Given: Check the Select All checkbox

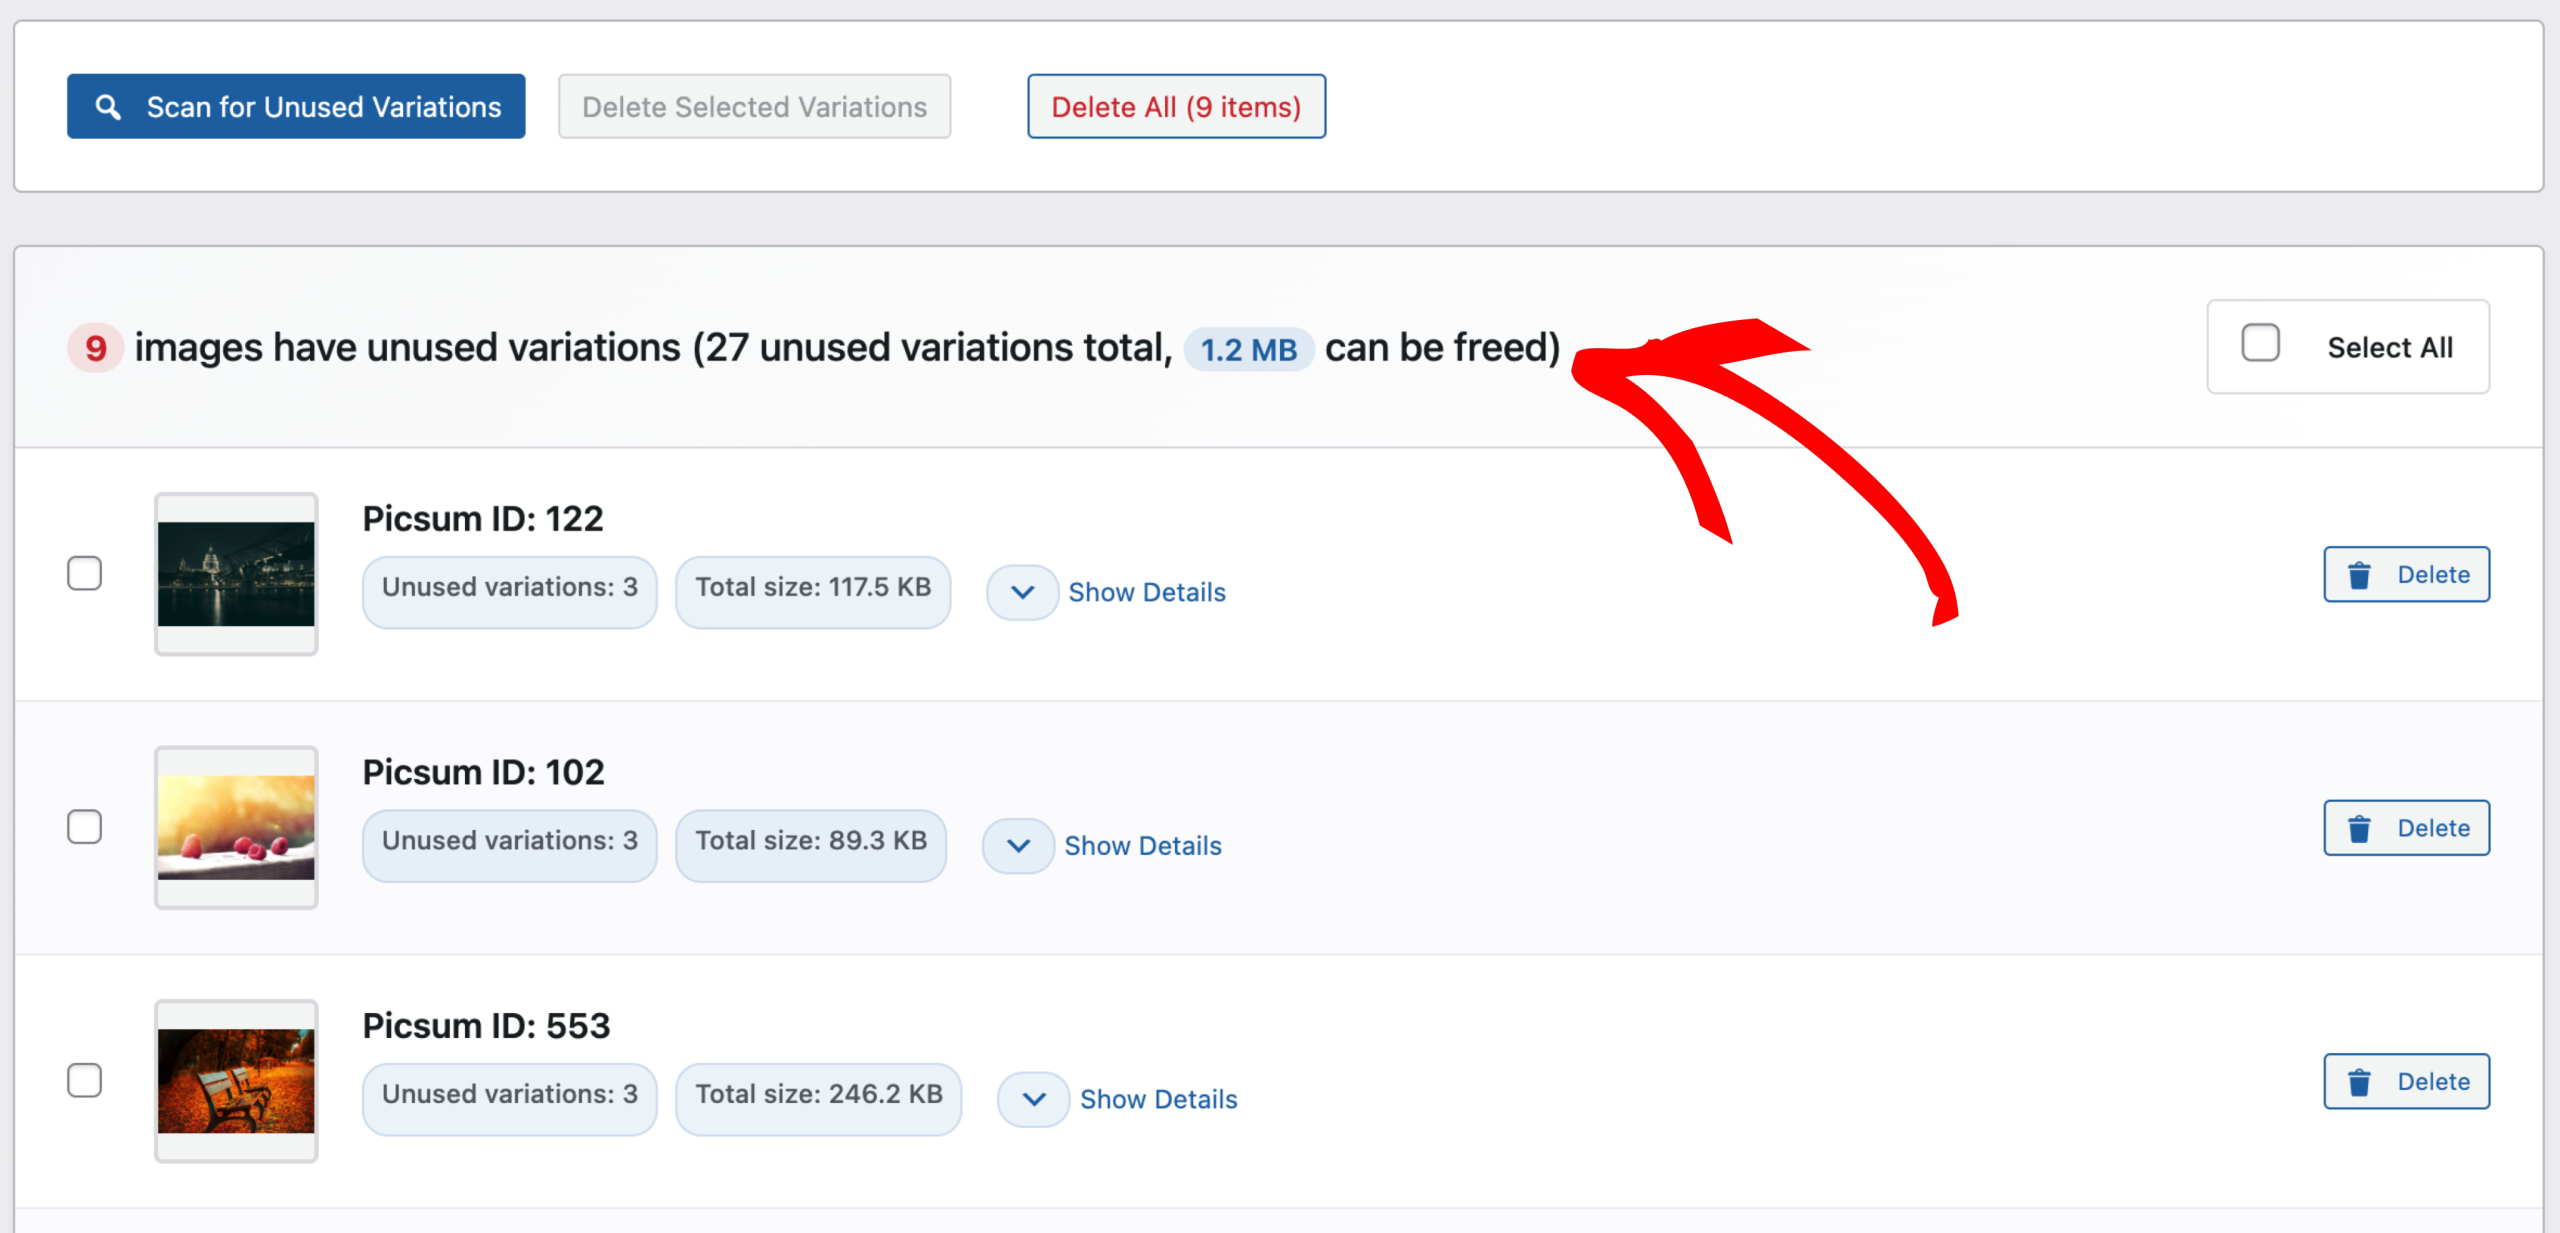Looking at the screenshot, I should pyautogui.click(x=2260, y=343).
